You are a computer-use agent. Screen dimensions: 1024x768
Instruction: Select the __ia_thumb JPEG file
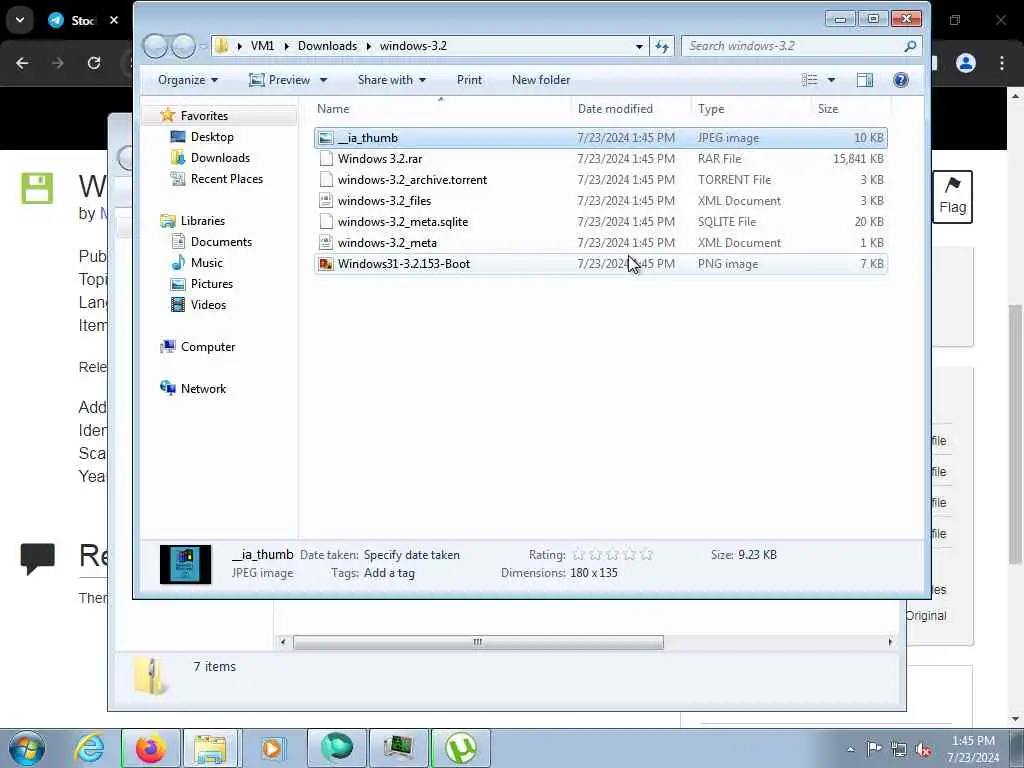600,138
